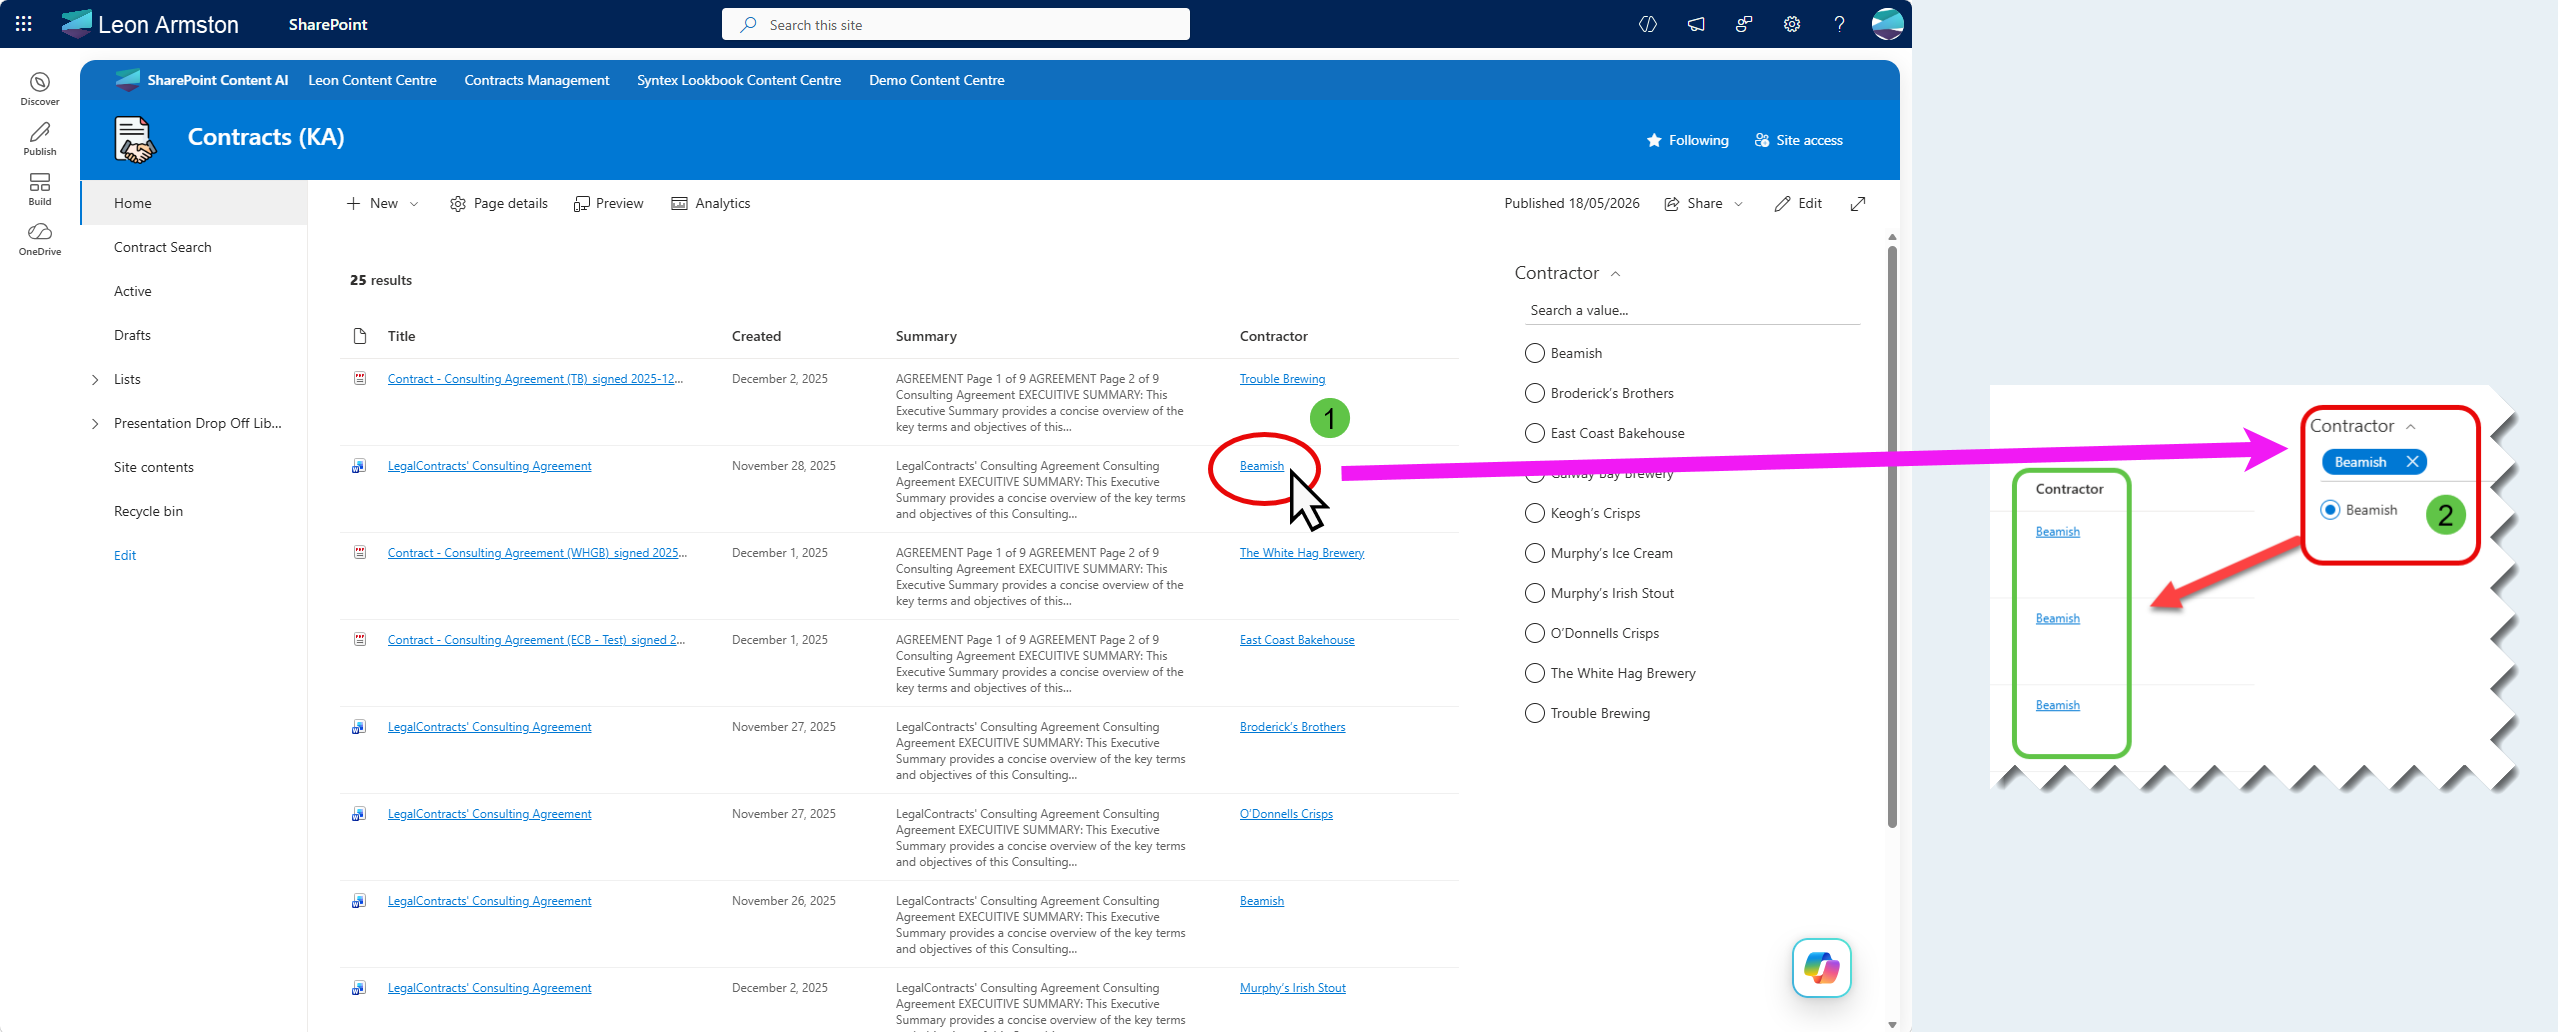Click the Preview toolbar button
The image size is (2558, 1032).
click(608, 203)
